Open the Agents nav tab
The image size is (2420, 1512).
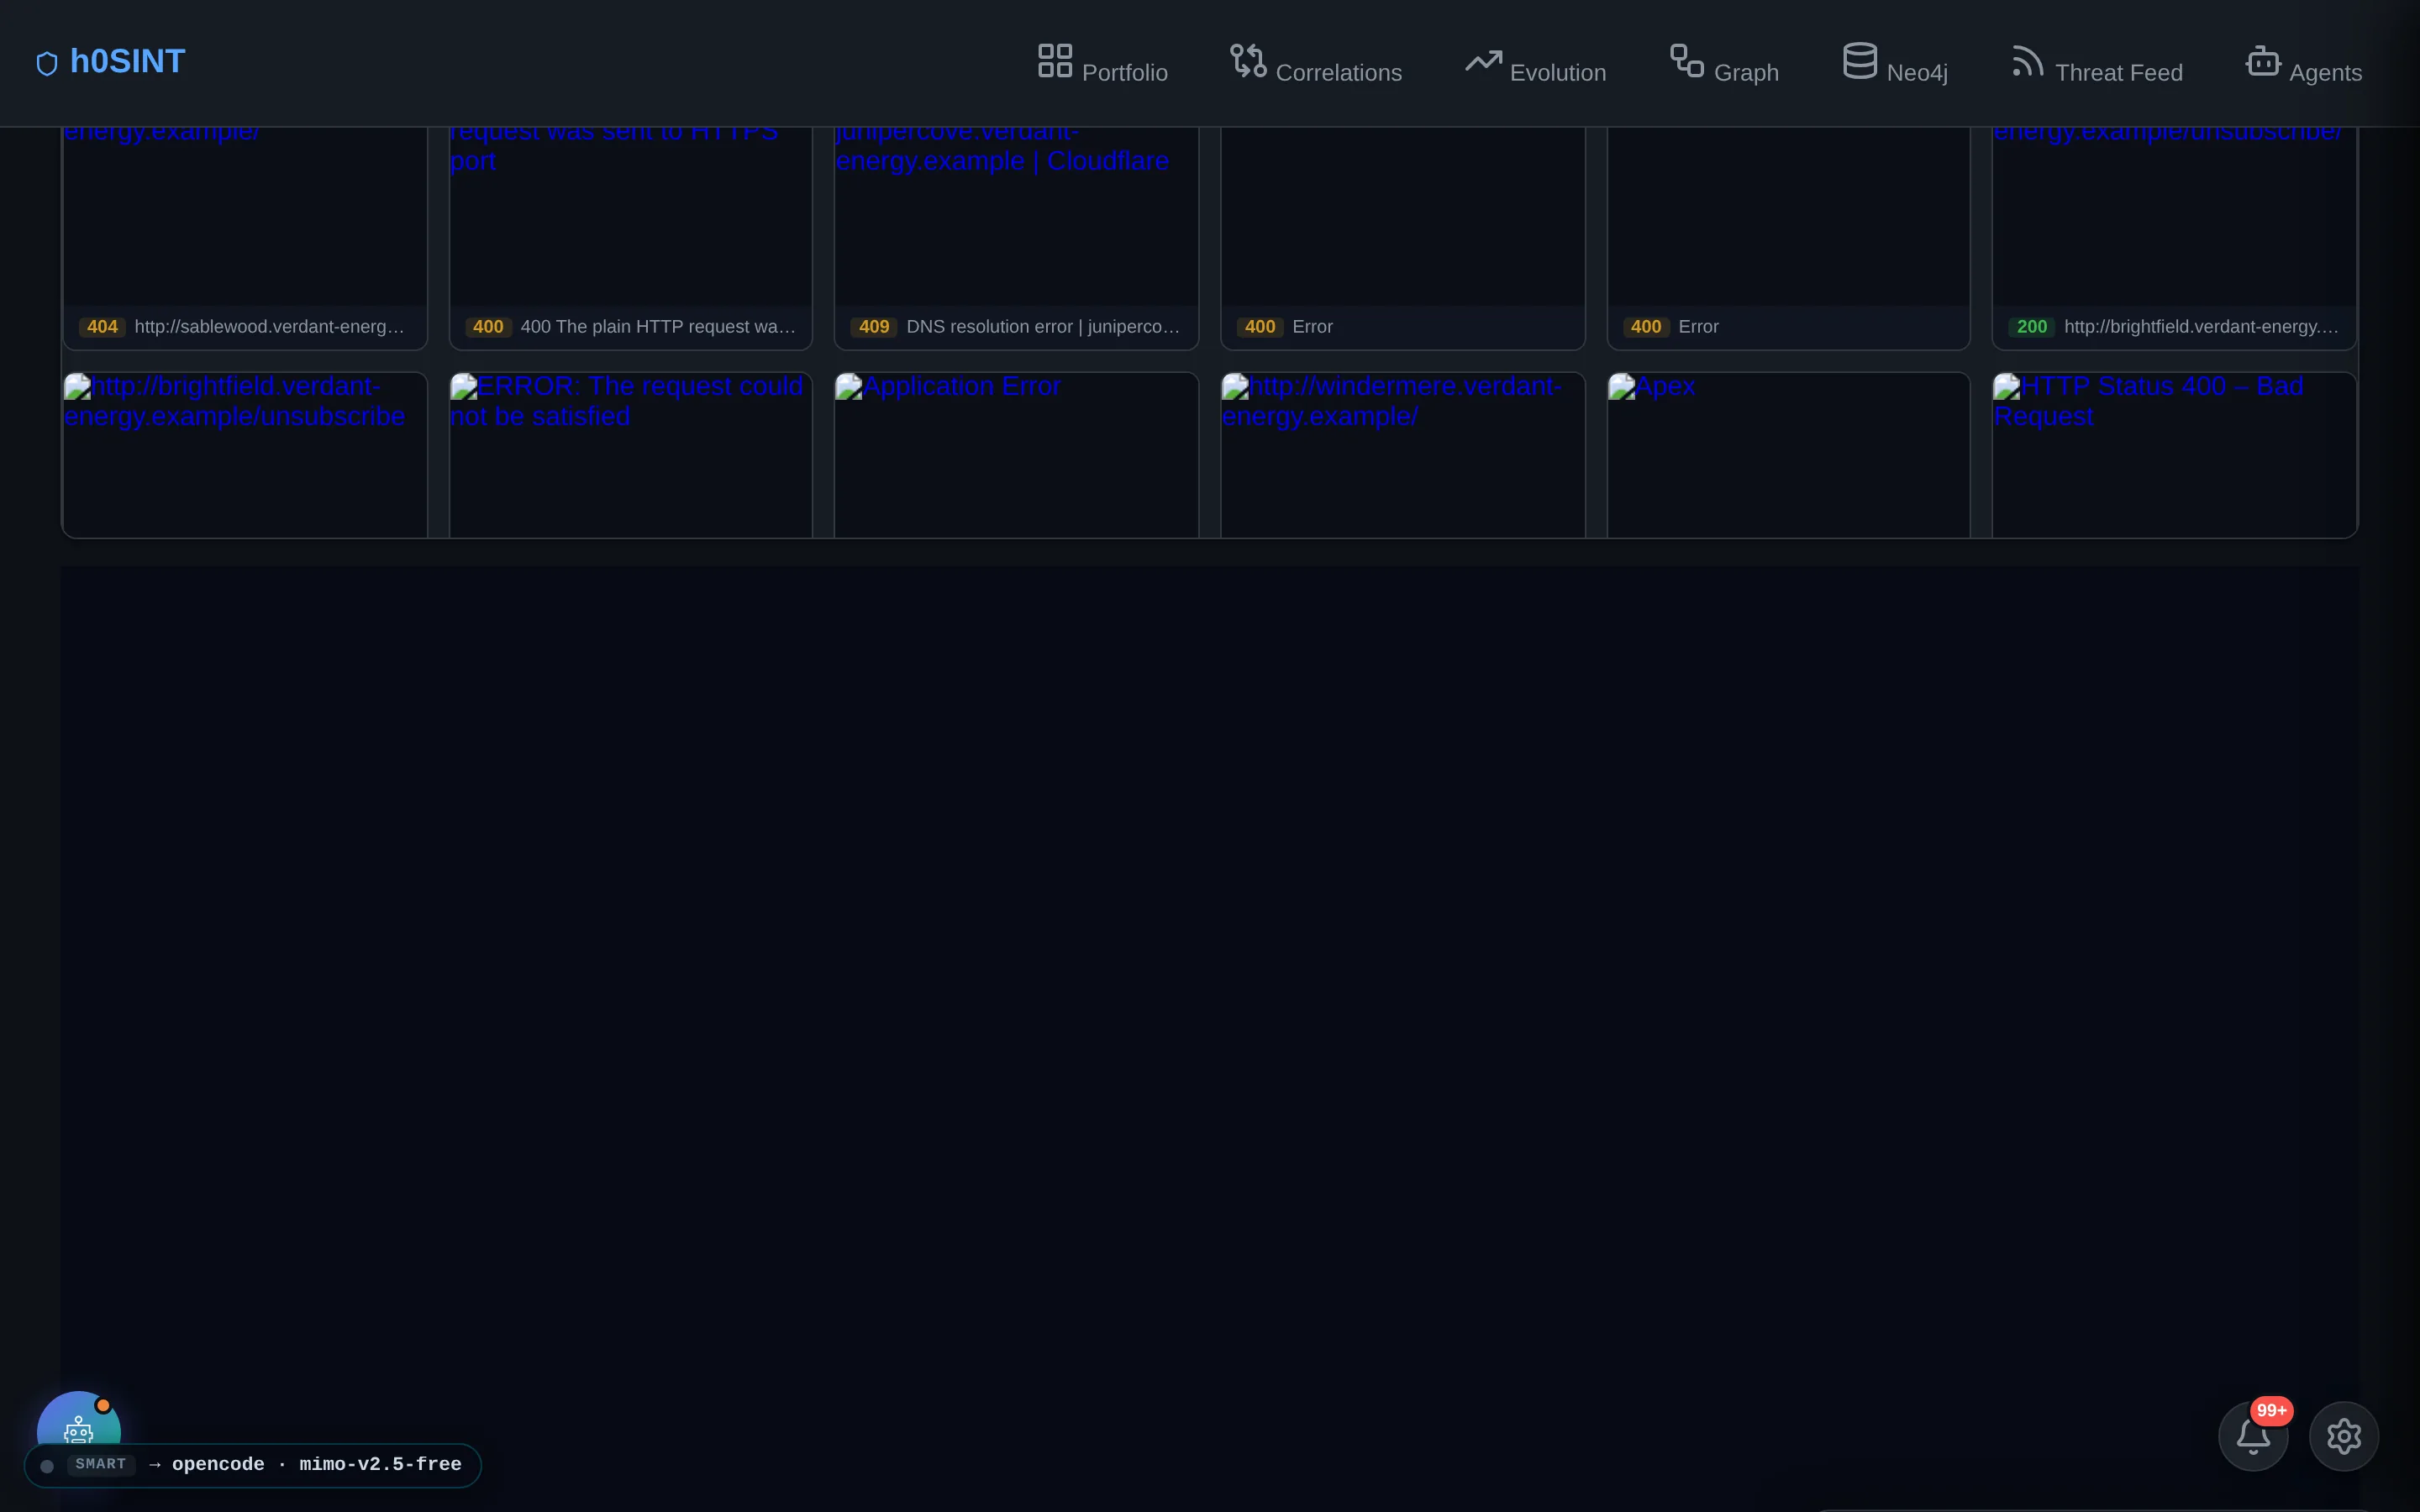(2304, 63)
